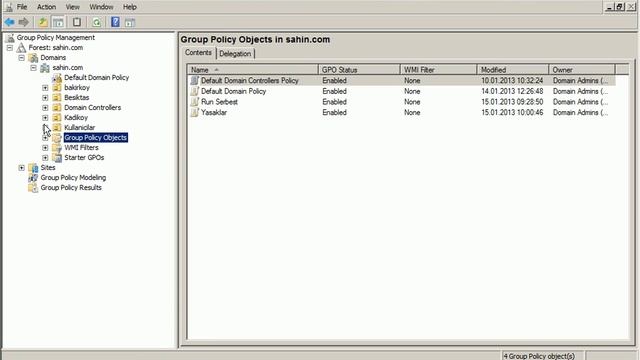This screenshot has width=640, height=360.
Task: Sort list by WMI Filter column header
Action: point(439,70)
